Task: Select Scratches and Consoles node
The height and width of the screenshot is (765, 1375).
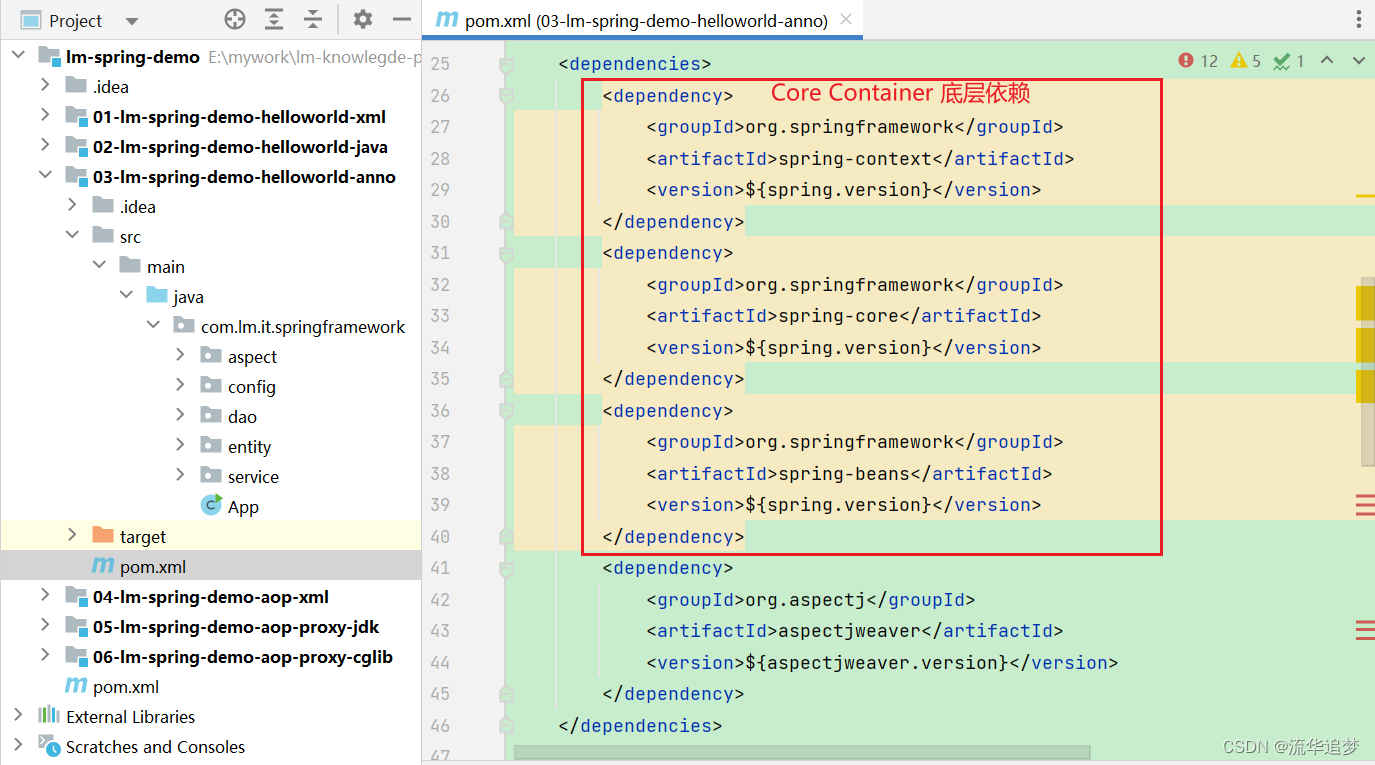Action: [155, 747]
